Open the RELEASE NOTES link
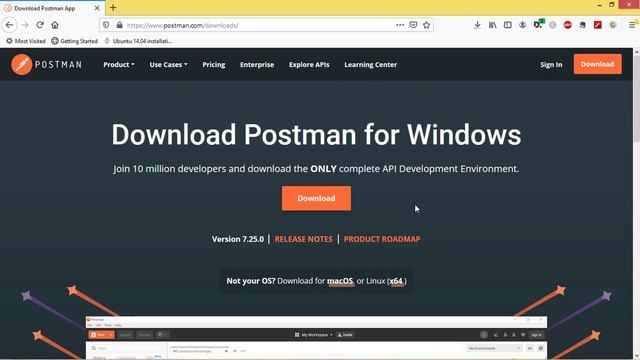The image size is (640, 360). (303, 239)
